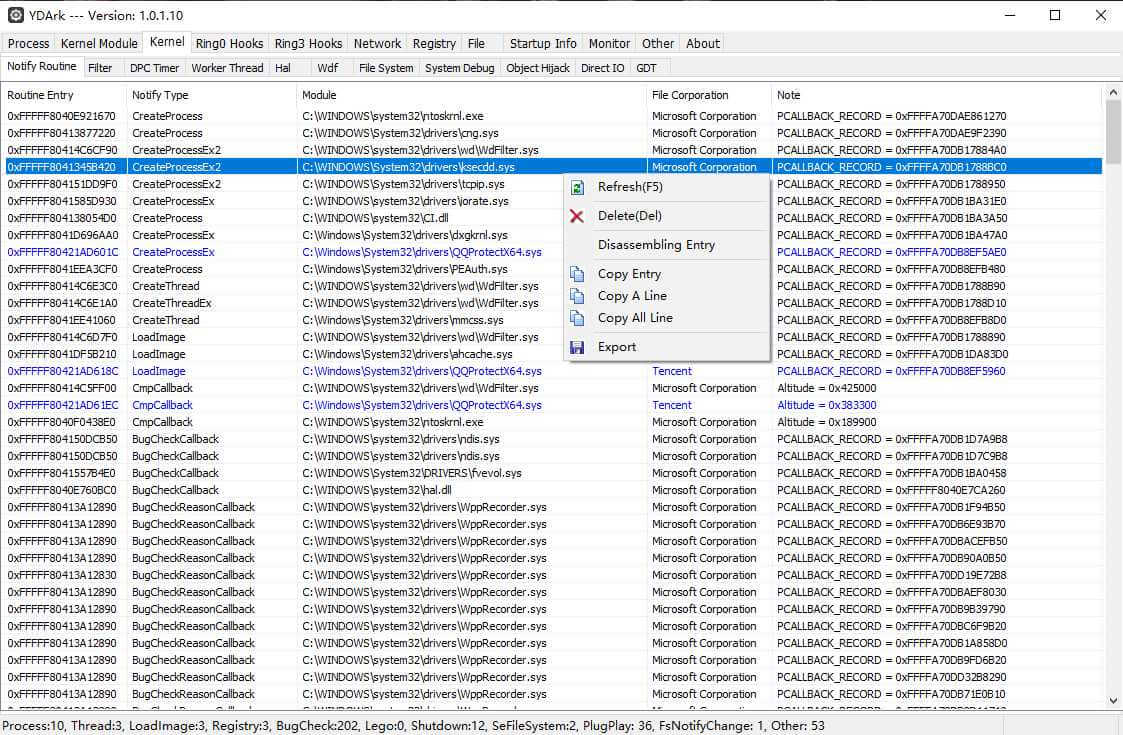Click the red X Delete icon
Viewport: 1123px width, 735px height.
577,216
